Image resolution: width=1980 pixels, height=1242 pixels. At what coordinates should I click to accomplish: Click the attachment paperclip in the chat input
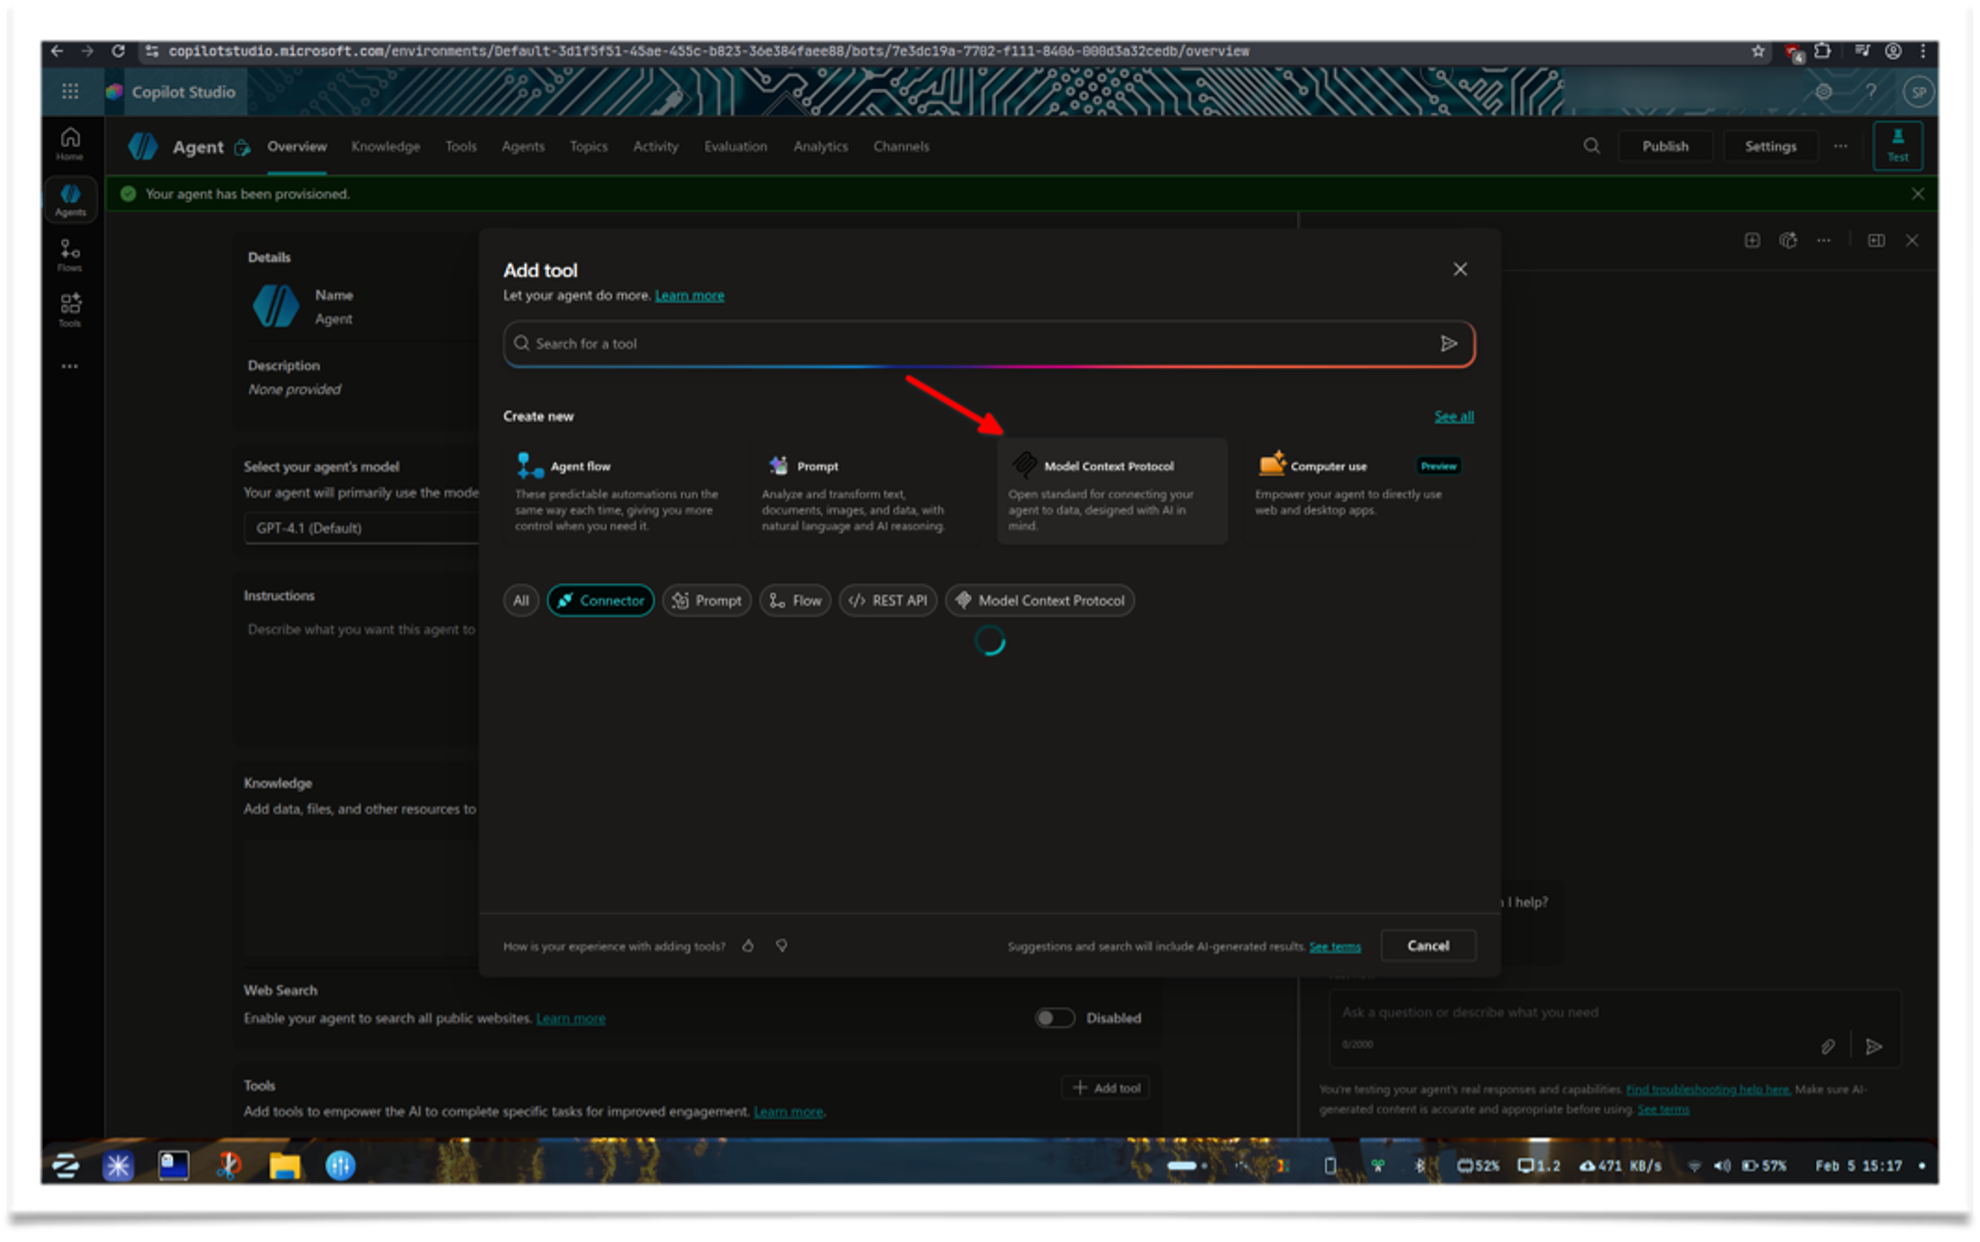tap(1828, 1046)
